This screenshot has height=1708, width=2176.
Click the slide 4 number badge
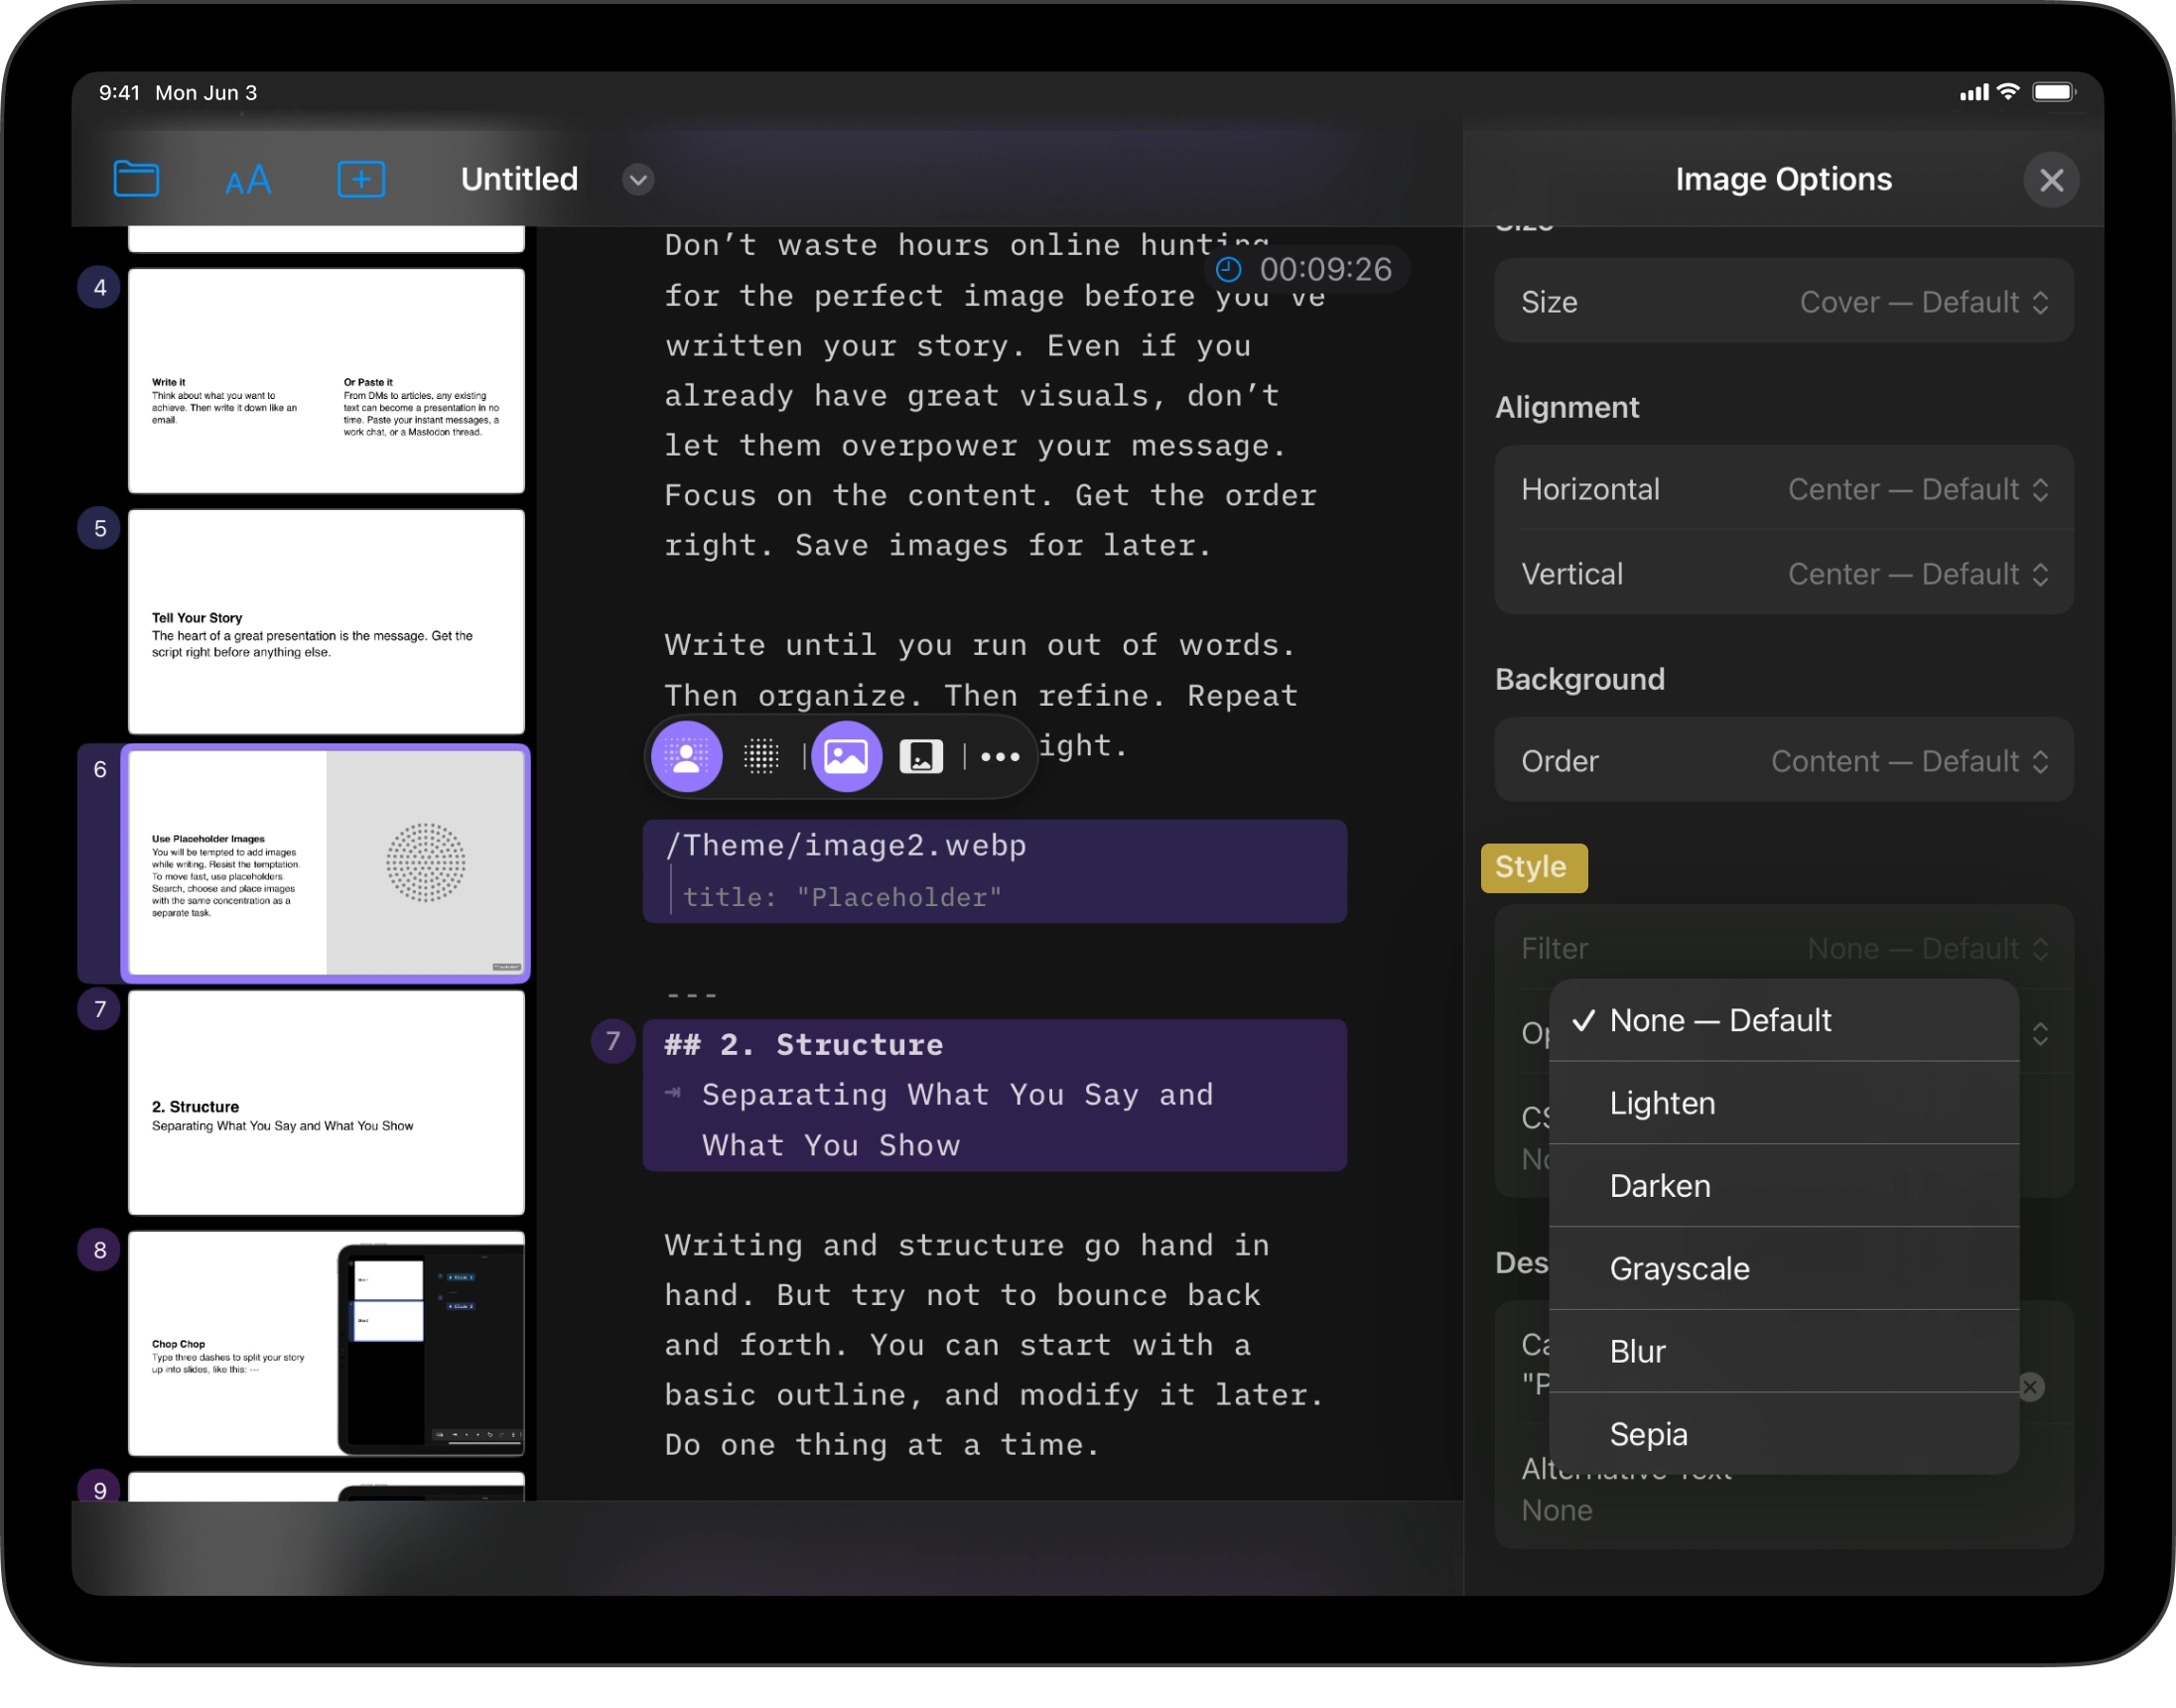99,288
